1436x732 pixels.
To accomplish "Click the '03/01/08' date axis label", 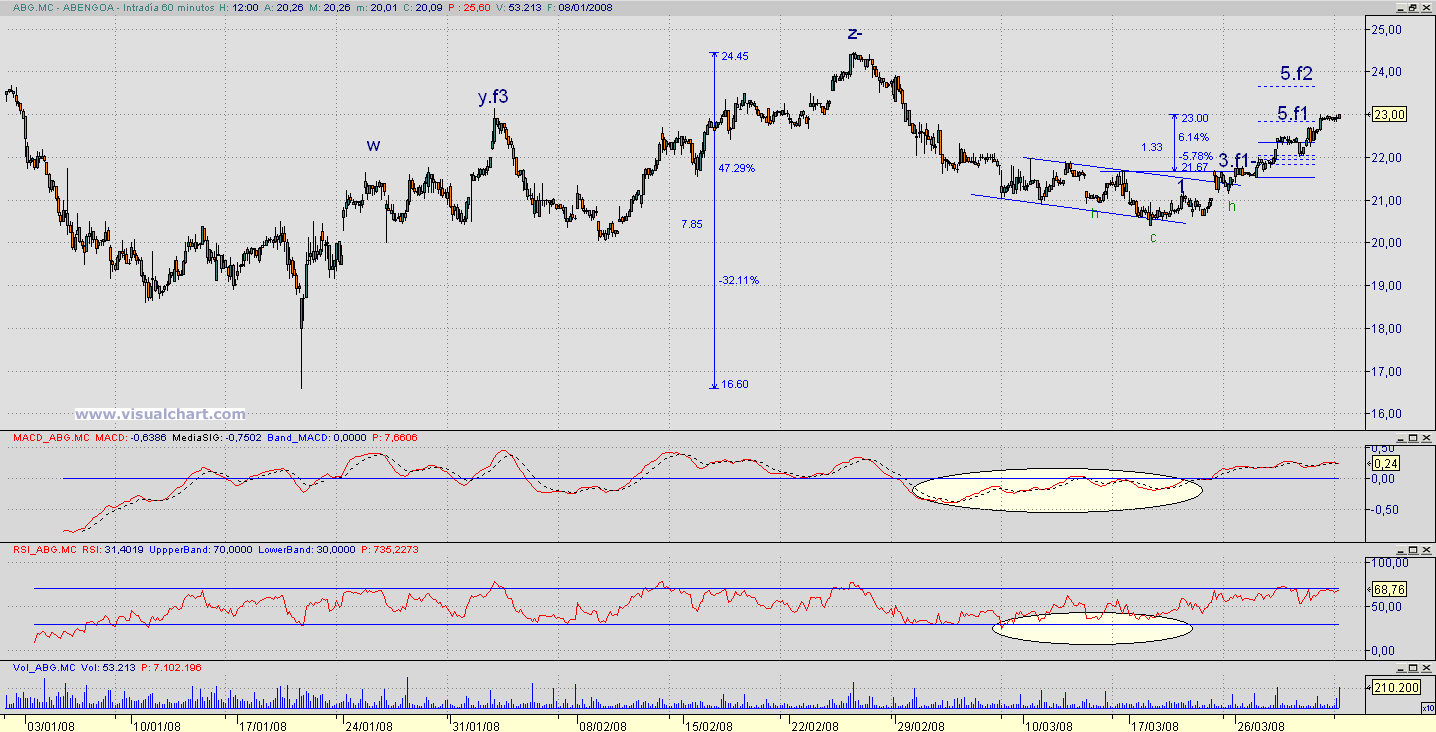I will click(50, 725).
